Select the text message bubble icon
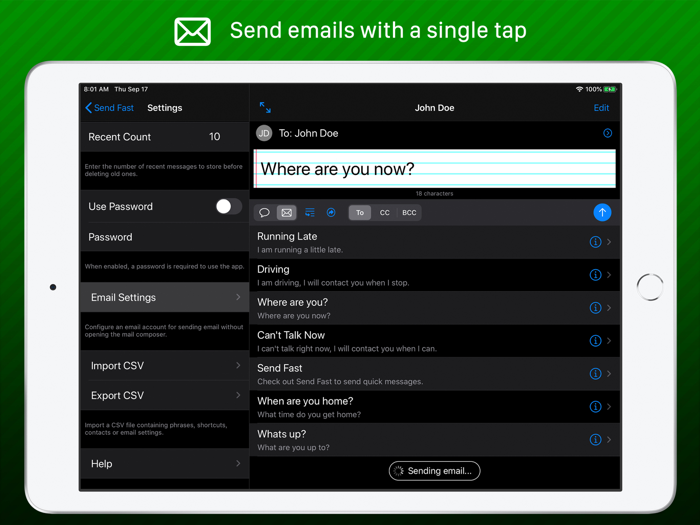 pos(264,212)
